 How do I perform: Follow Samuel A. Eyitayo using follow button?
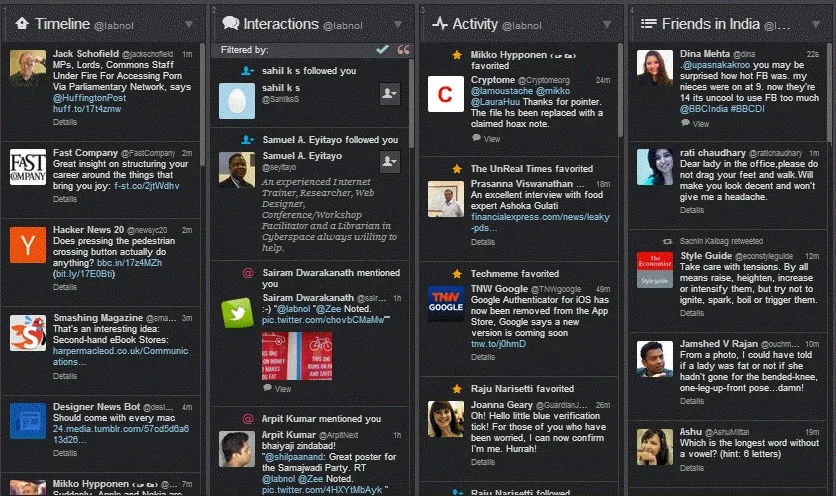click(x=390, y=162)
